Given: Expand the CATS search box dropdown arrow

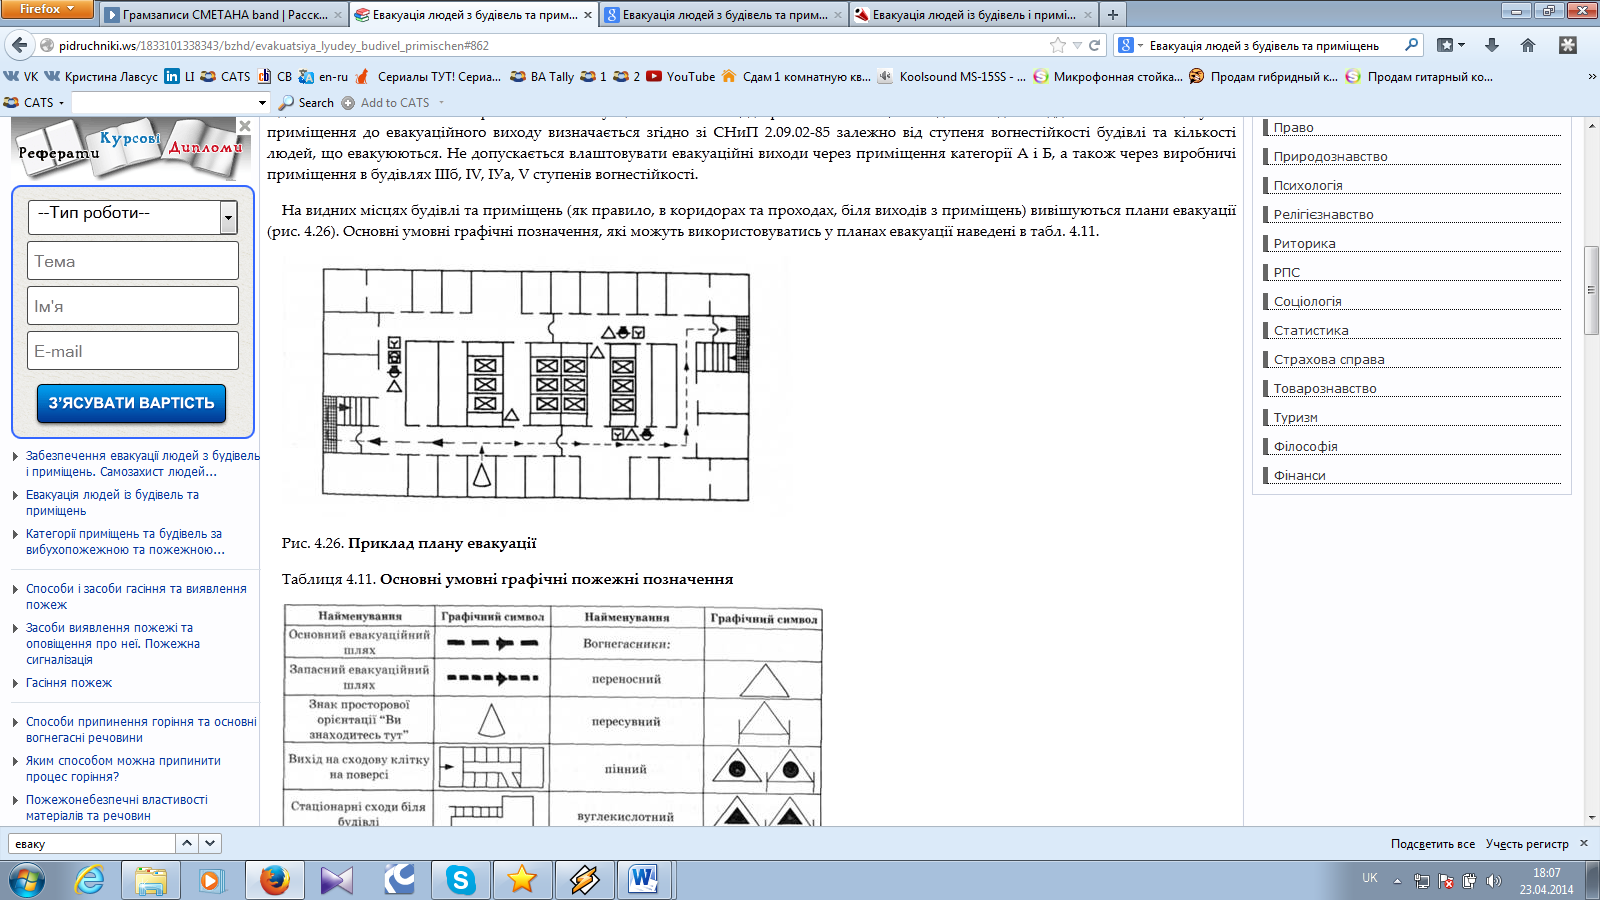Looking at the screenshot, I should (x=263, y=102).
